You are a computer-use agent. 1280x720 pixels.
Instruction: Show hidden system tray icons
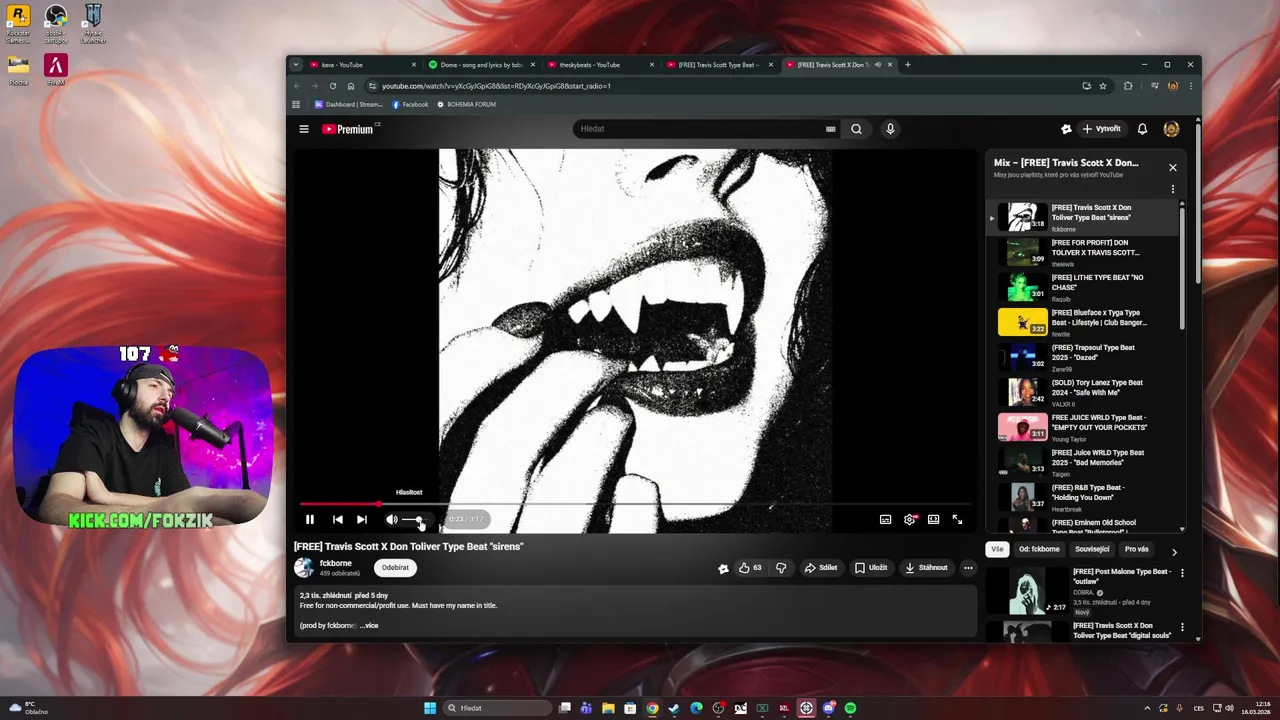click(1149, 708)
